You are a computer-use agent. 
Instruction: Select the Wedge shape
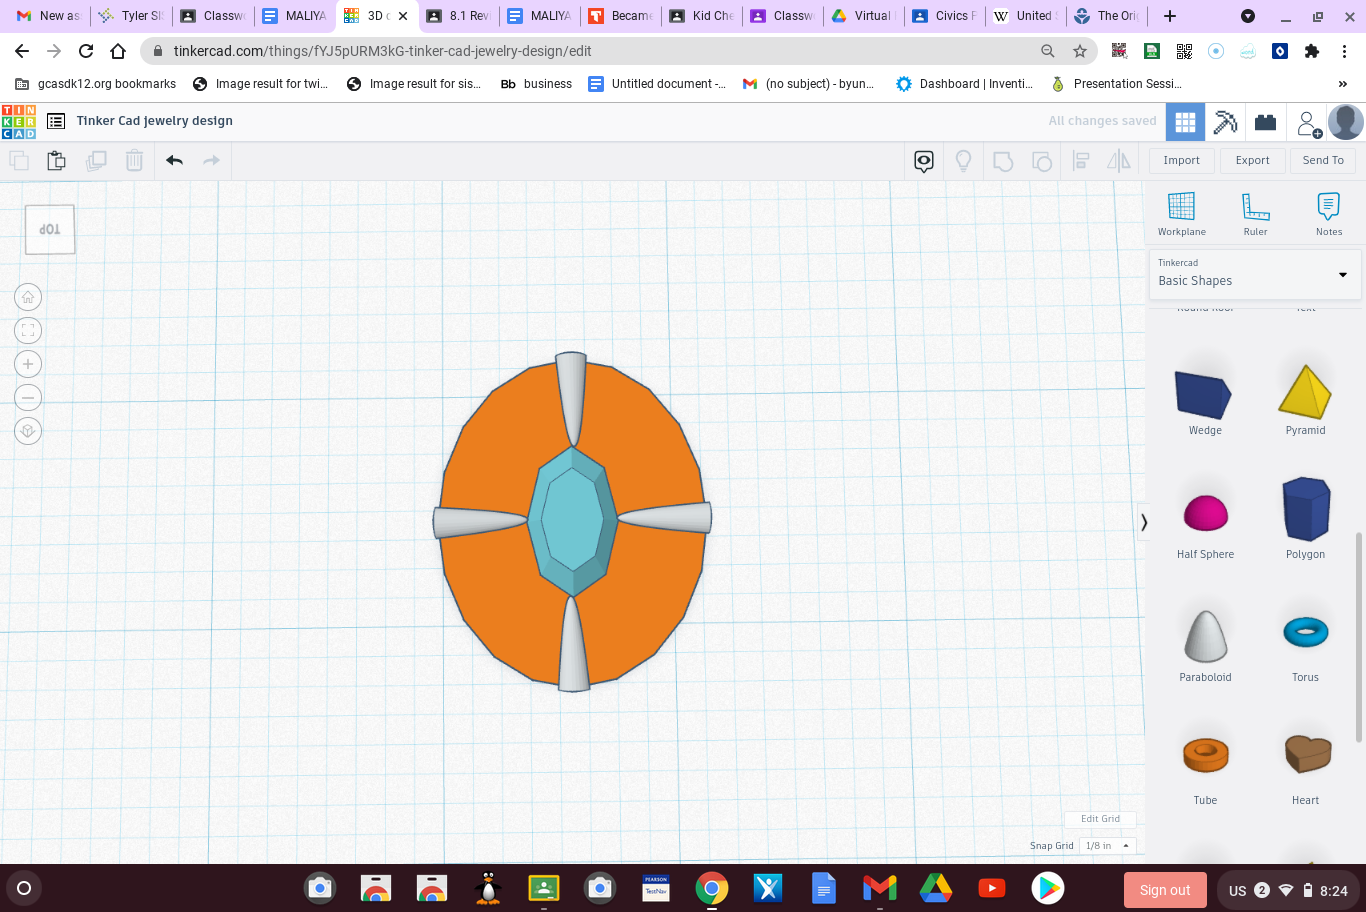(1204, 395)
